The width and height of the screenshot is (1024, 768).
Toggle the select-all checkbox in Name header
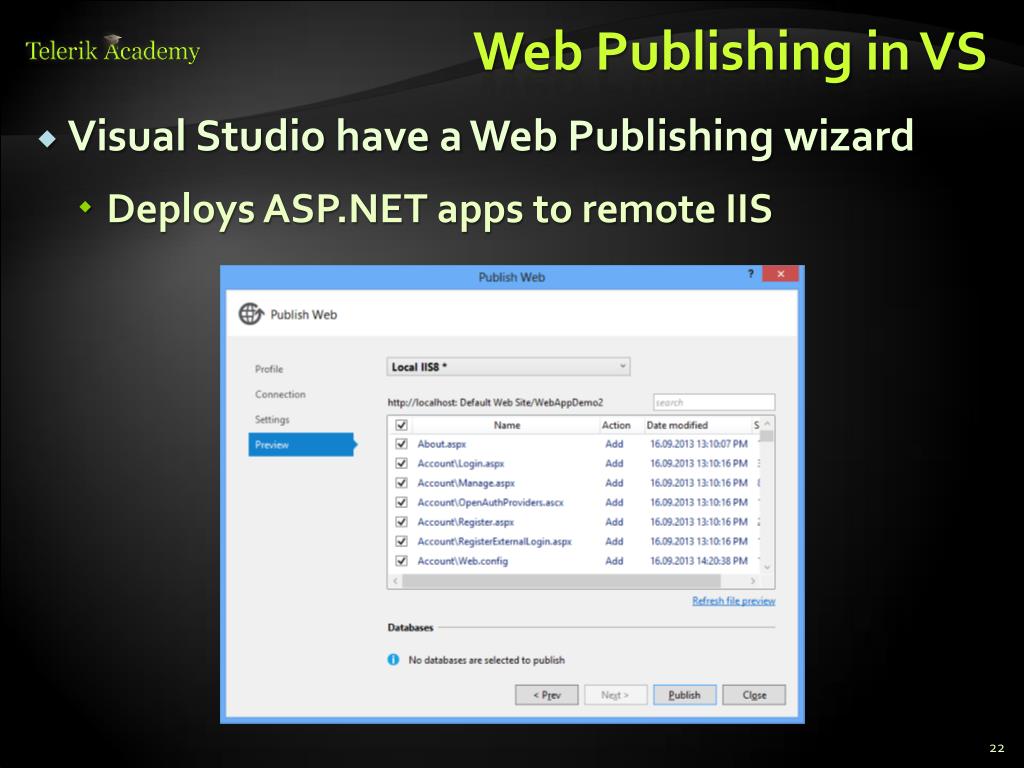[402, 425]
